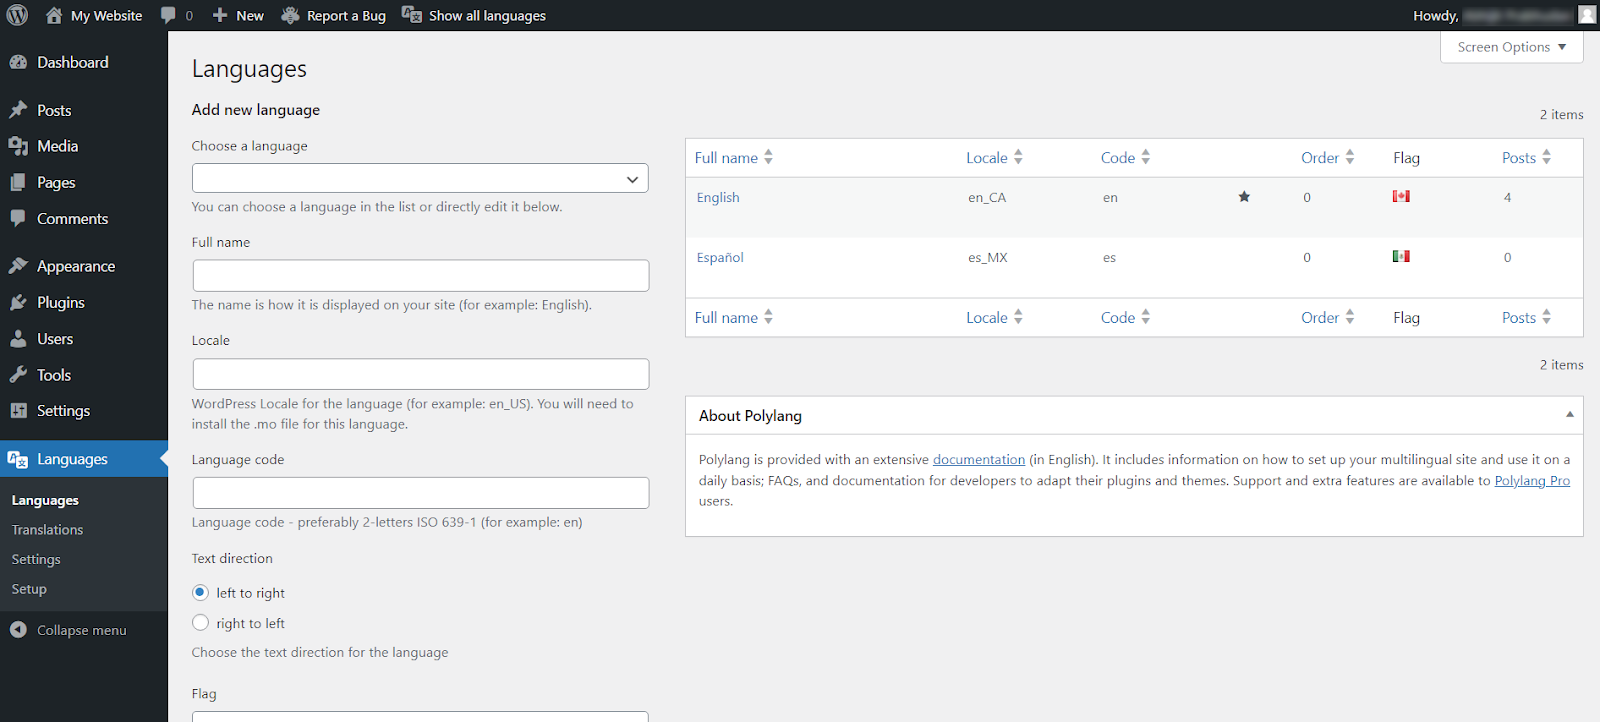
Task: Follow the documentation link
Action: pos(979,460)
